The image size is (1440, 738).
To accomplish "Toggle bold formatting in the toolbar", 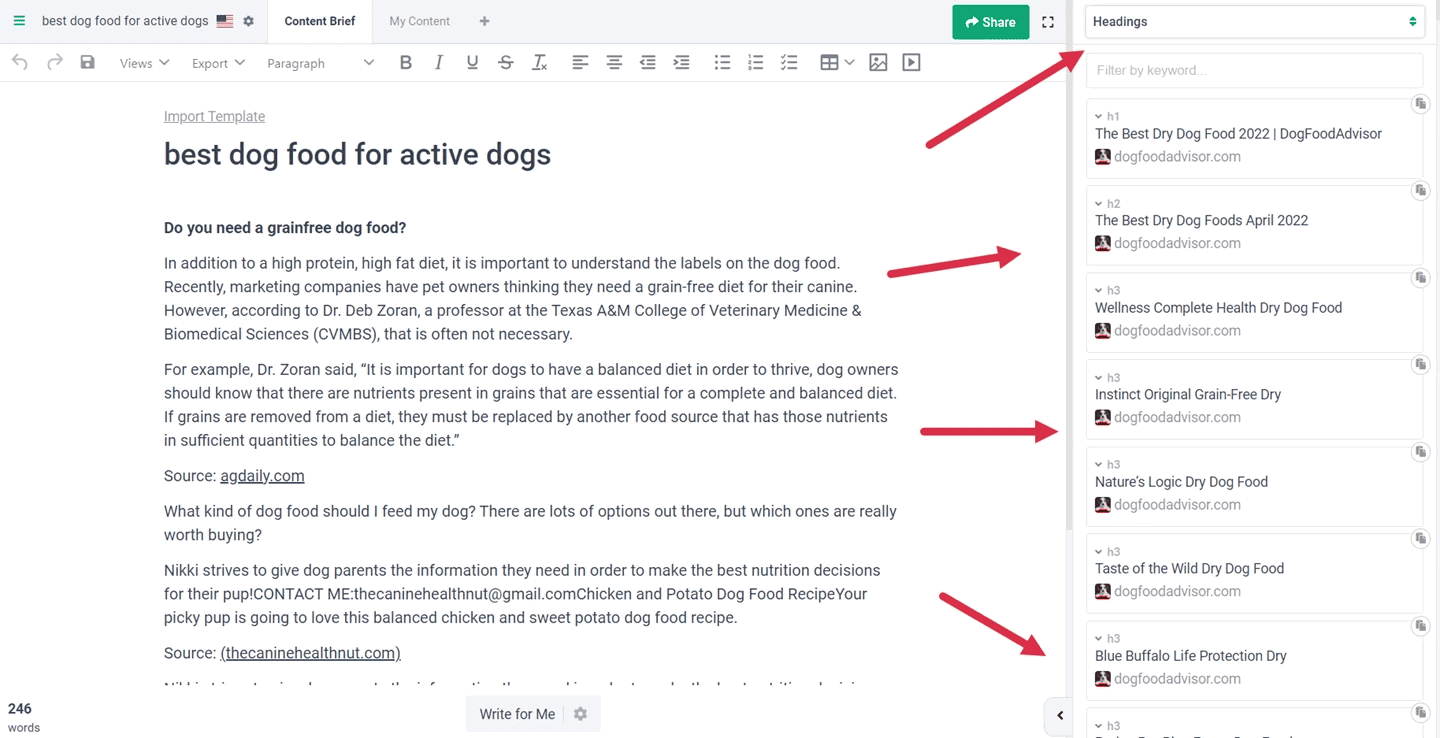I will click(x=405, y=63).
